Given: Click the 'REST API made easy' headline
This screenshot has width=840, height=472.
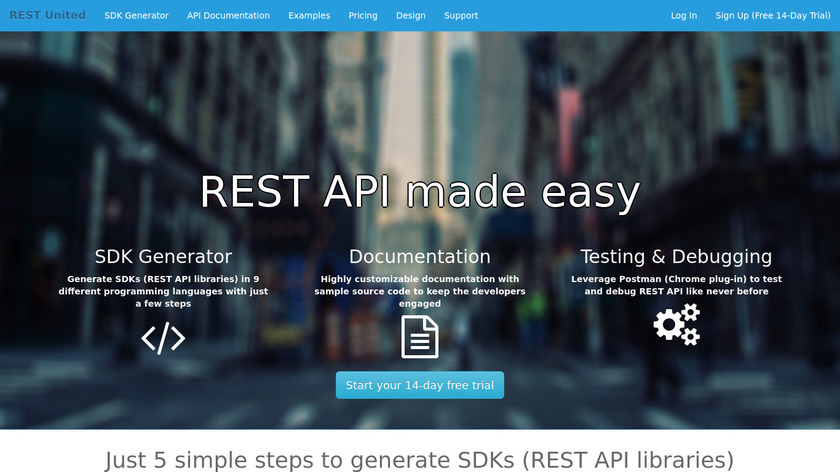Looking at the screenshot, I should click(419, 192).
